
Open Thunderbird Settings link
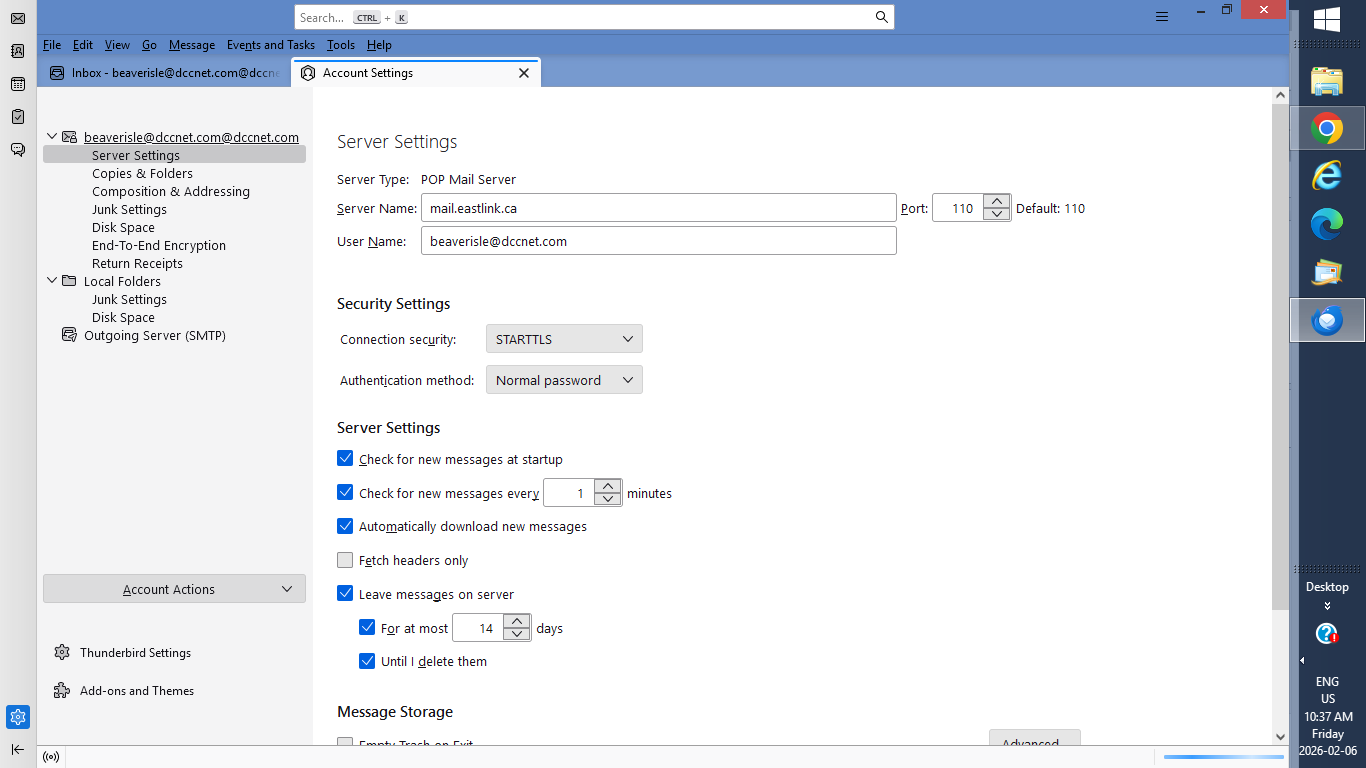point(135,653)
